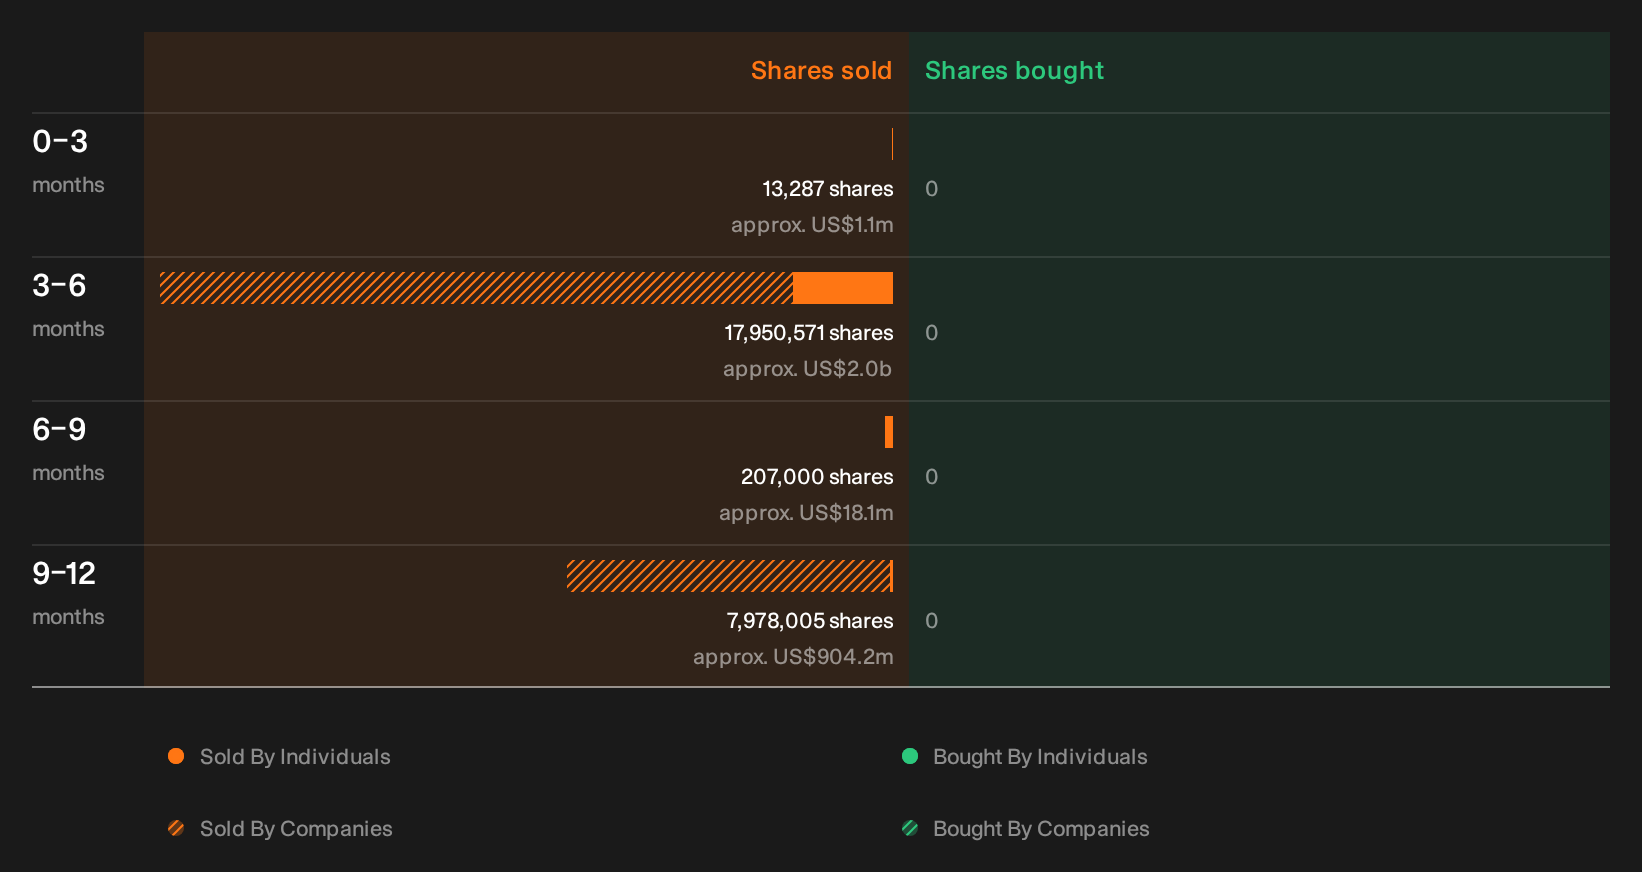Click the Sold By Companies striped dot
This screenshot has height=872, width=1642.
[x=176, y=828]
